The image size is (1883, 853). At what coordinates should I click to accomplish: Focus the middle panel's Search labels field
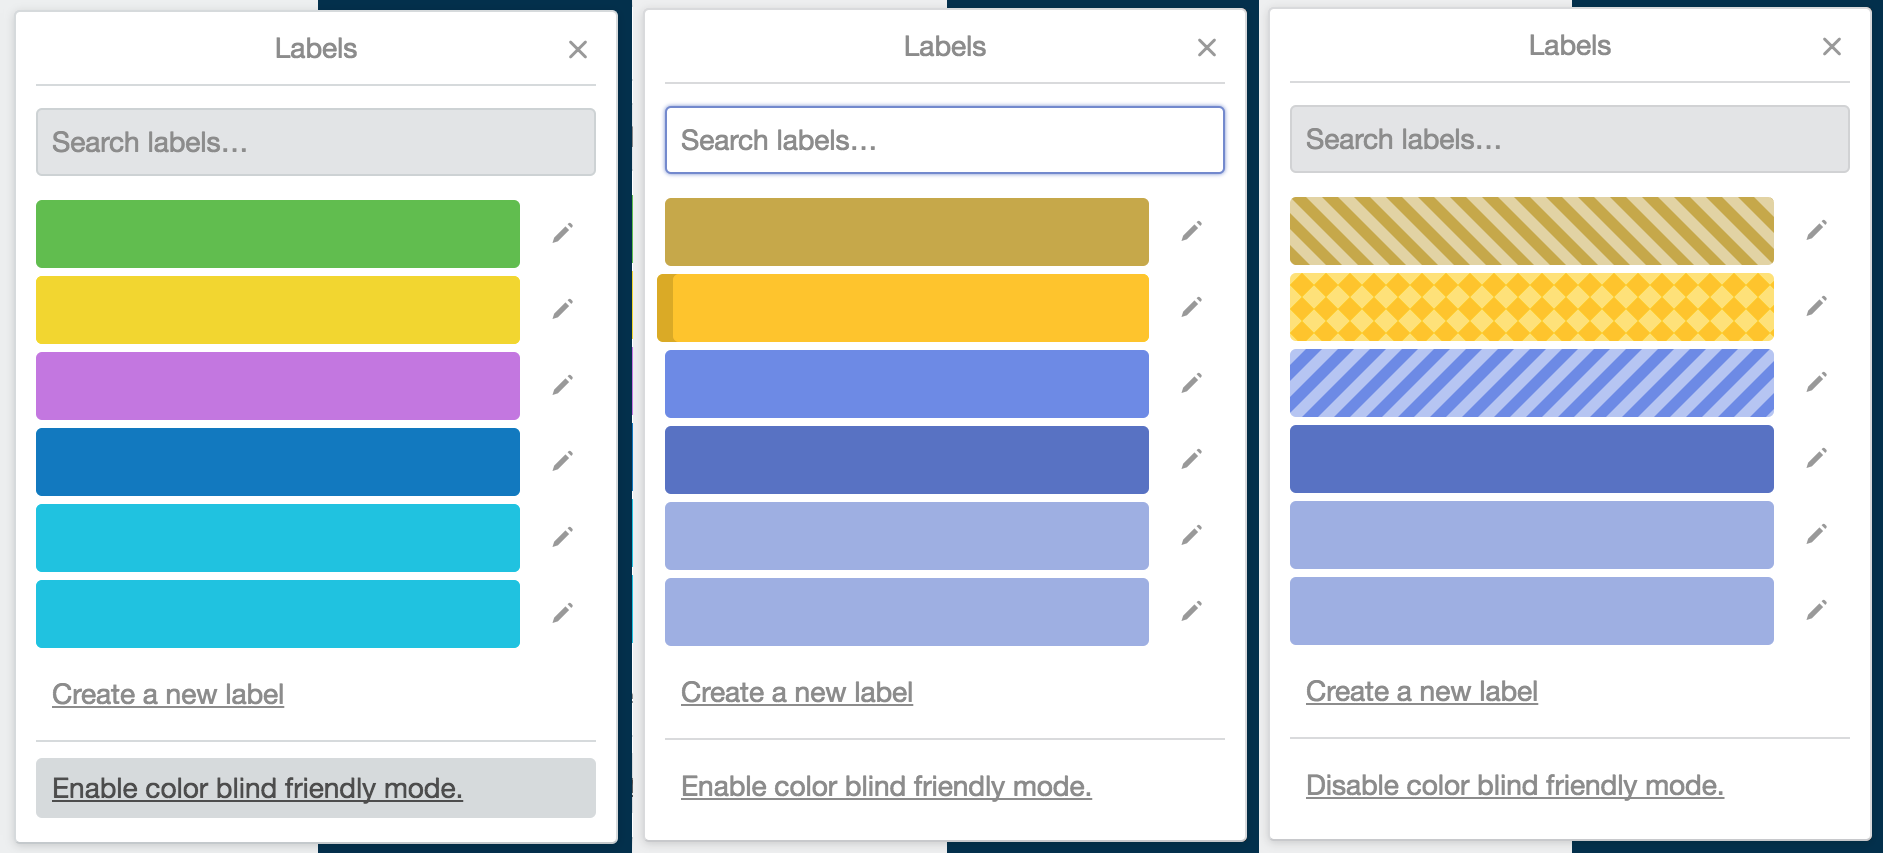[944, 140]
